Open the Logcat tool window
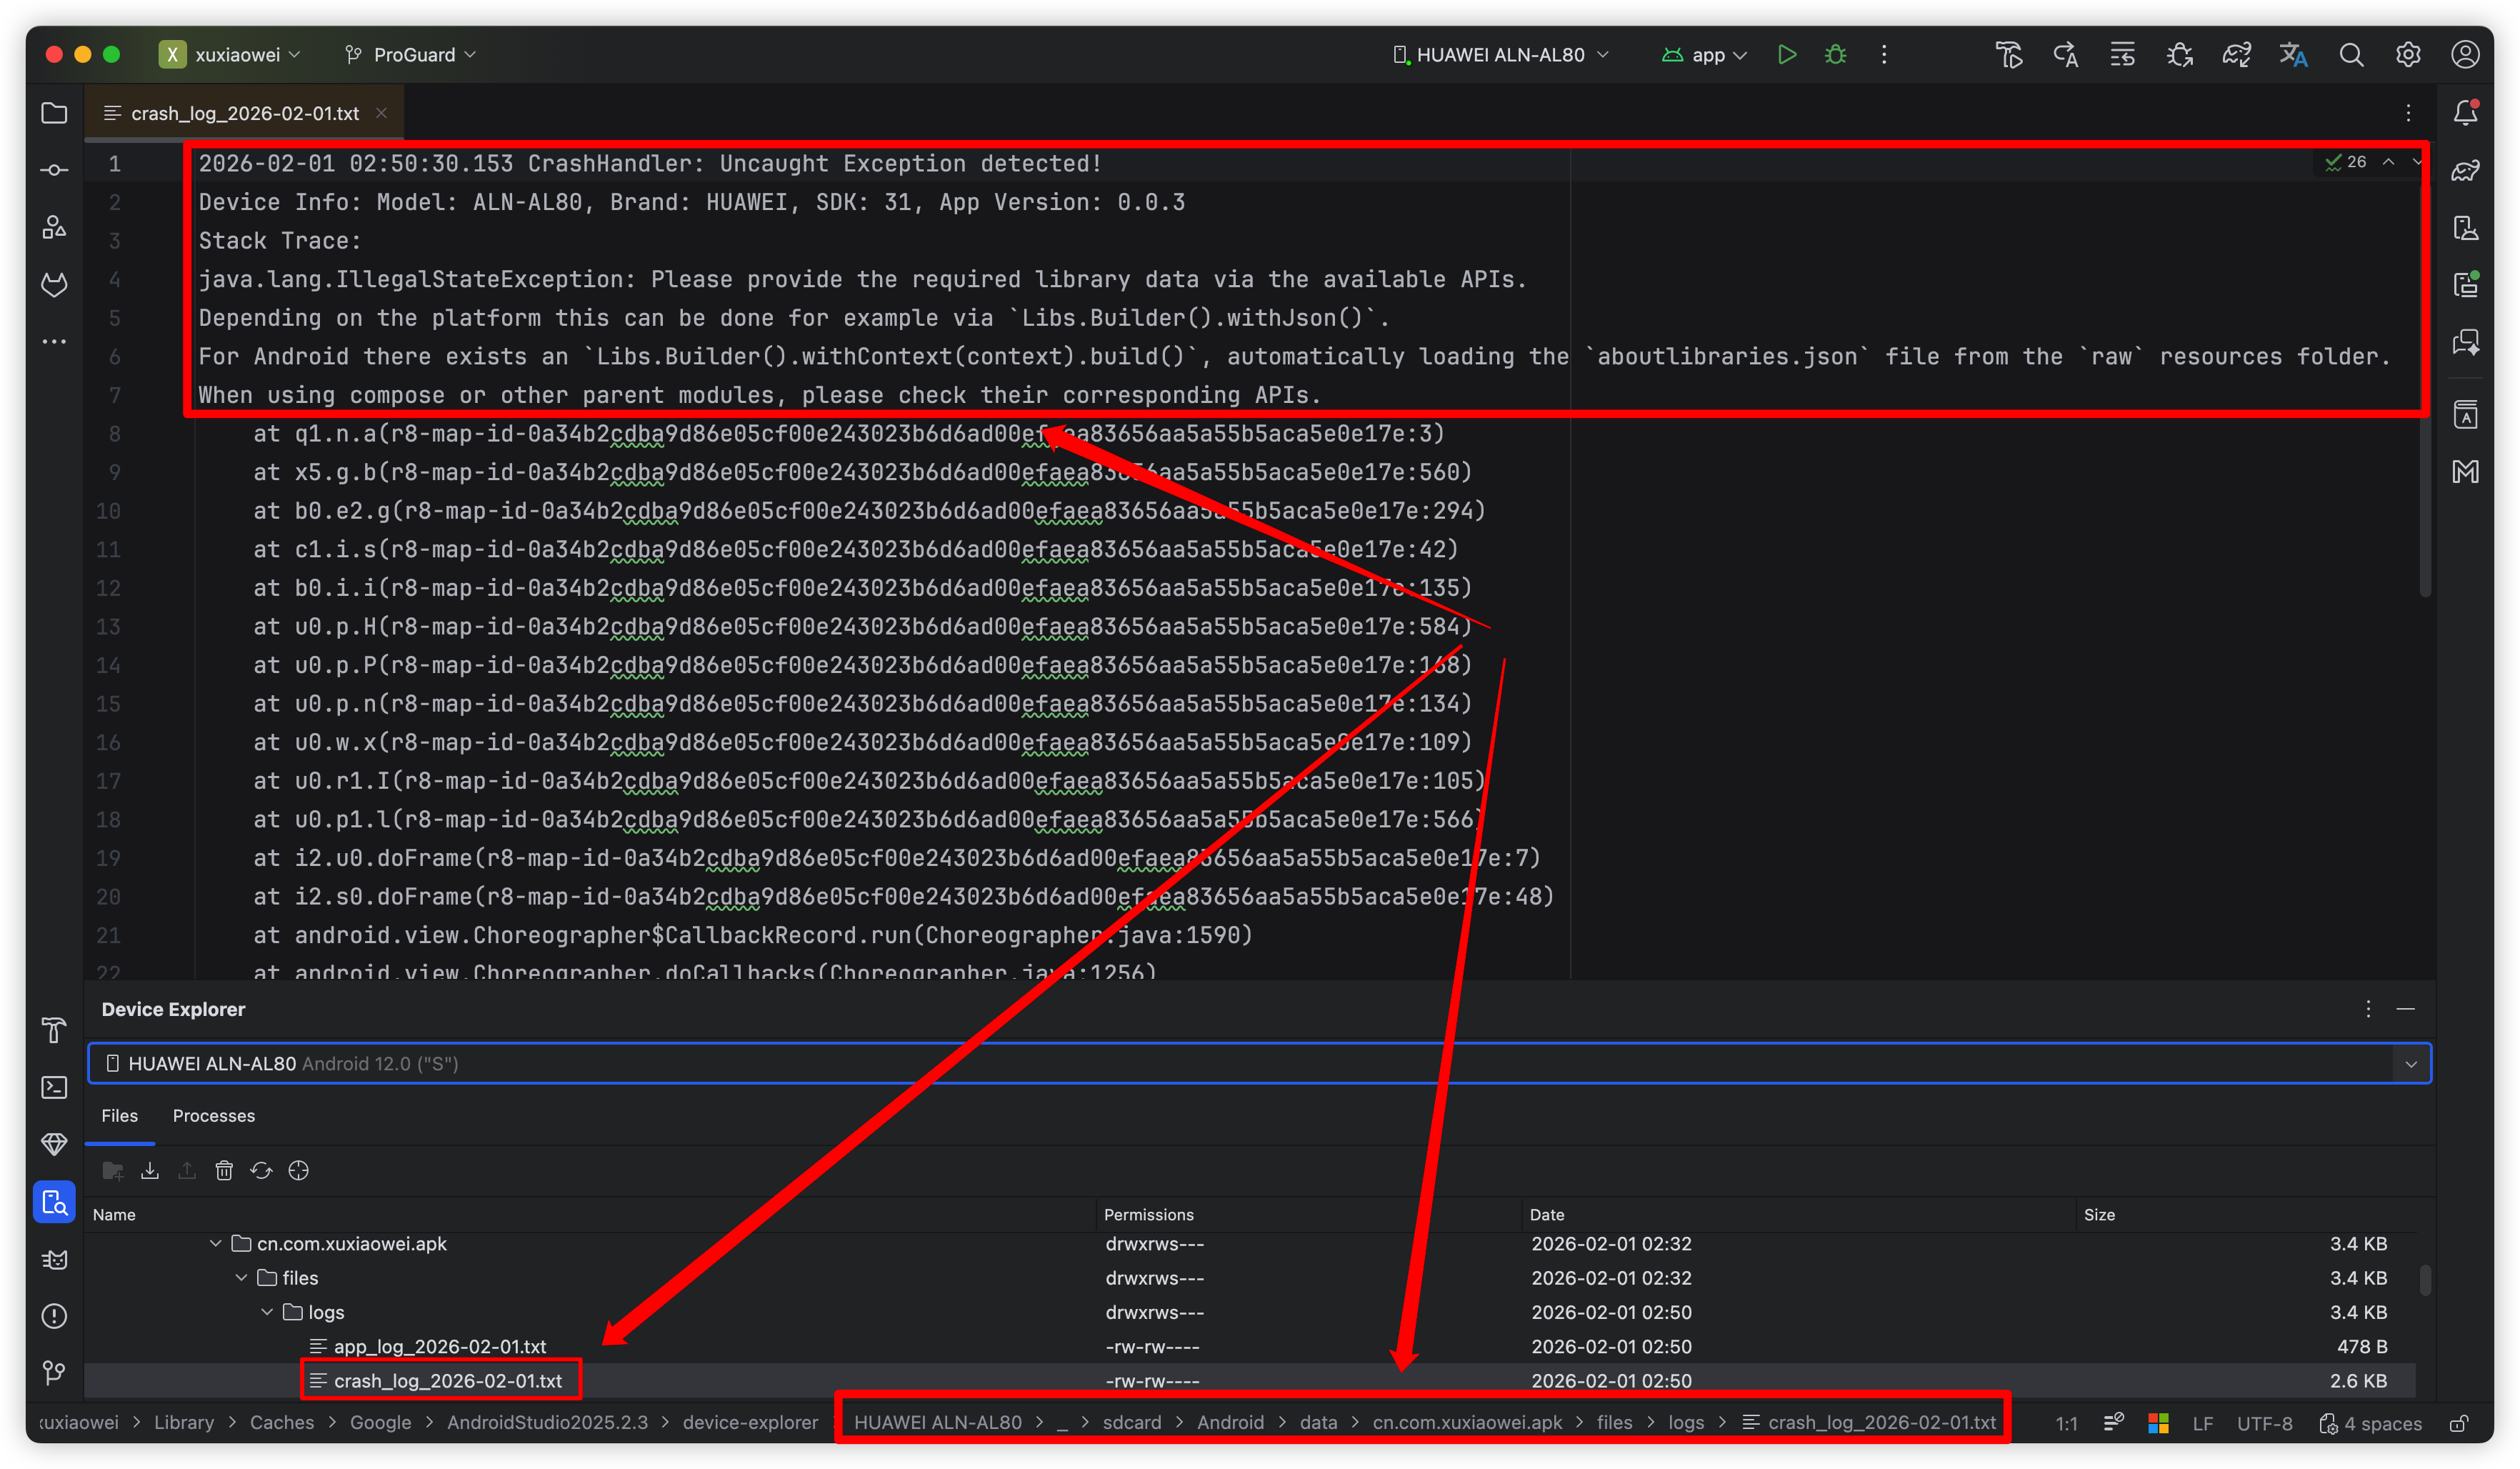The width and height of the screenshot is (2520, 1469). (x=54, y=1259)
